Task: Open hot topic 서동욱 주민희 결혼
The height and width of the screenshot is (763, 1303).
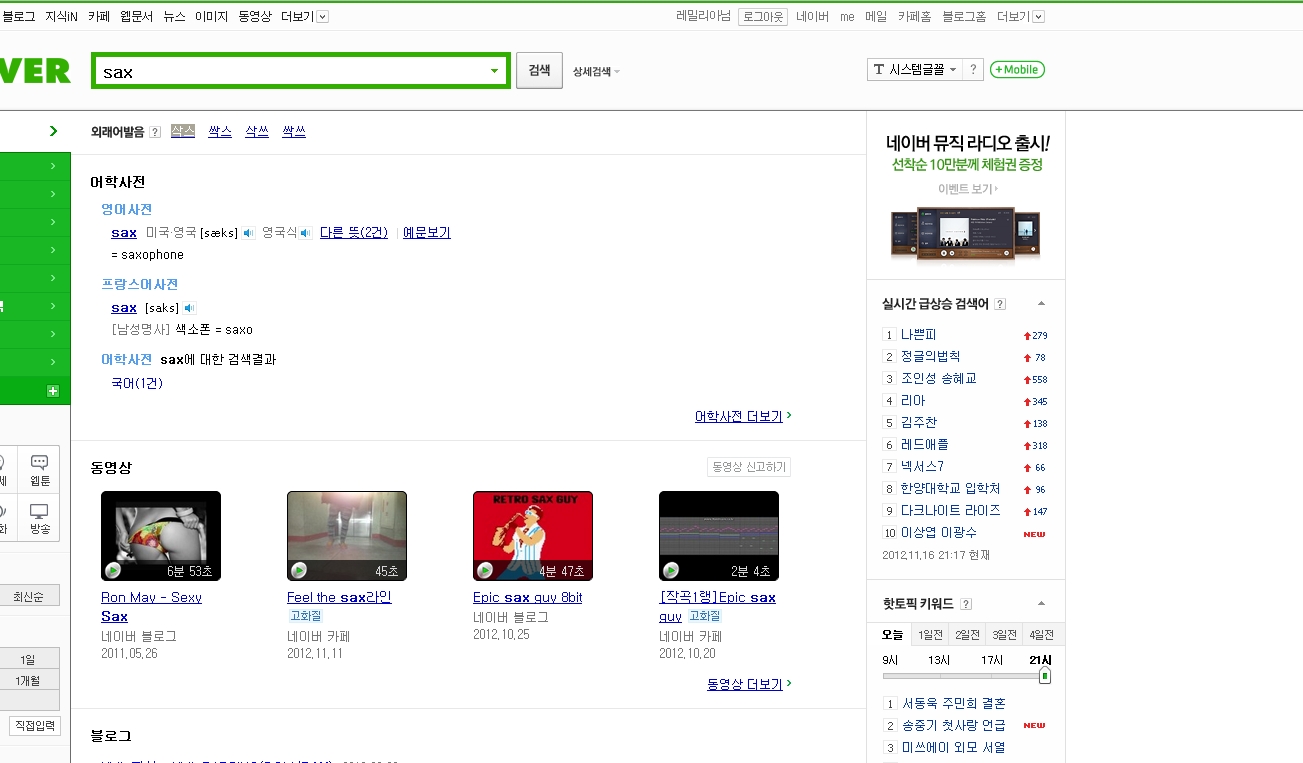Action: (x=954, y=703)
